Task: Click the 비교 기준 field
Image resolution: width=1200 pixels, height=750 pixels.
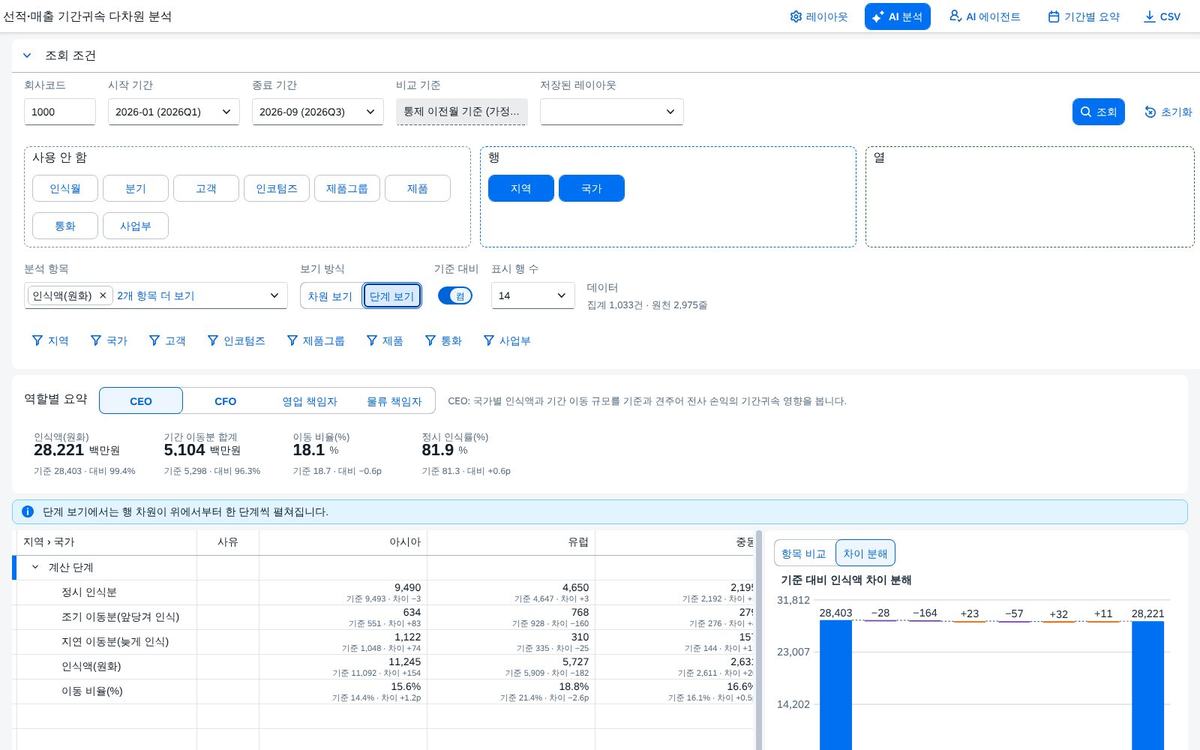Action: [x=461, y=112]
